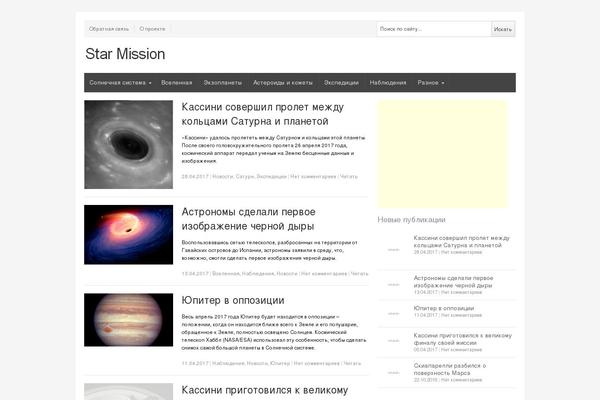Click the yellow advertisement block in sidebar
This screenshot has height=400, width=600.
(442, 154)
